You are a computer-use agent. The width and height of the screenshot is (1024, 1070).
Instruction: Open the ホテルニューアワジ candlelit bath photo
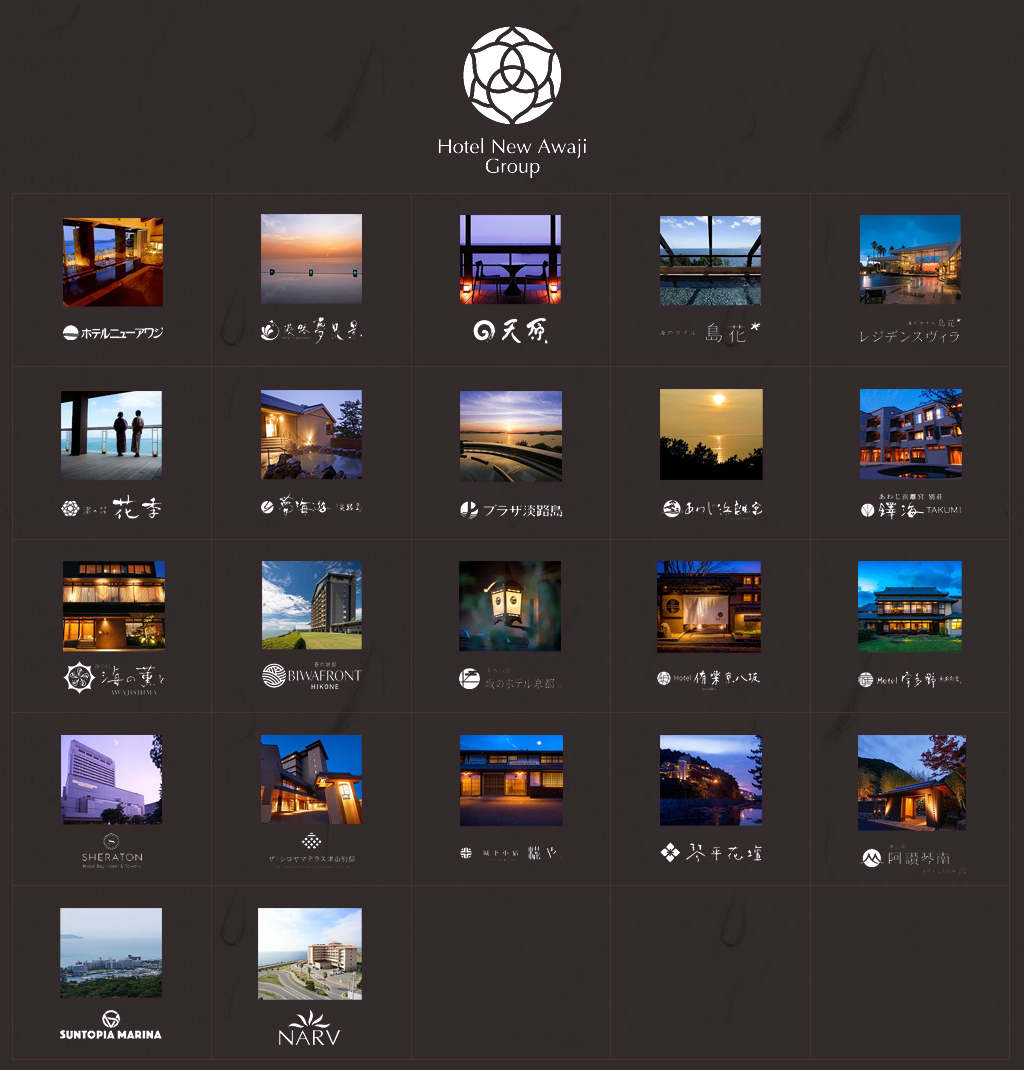[113, 262]
